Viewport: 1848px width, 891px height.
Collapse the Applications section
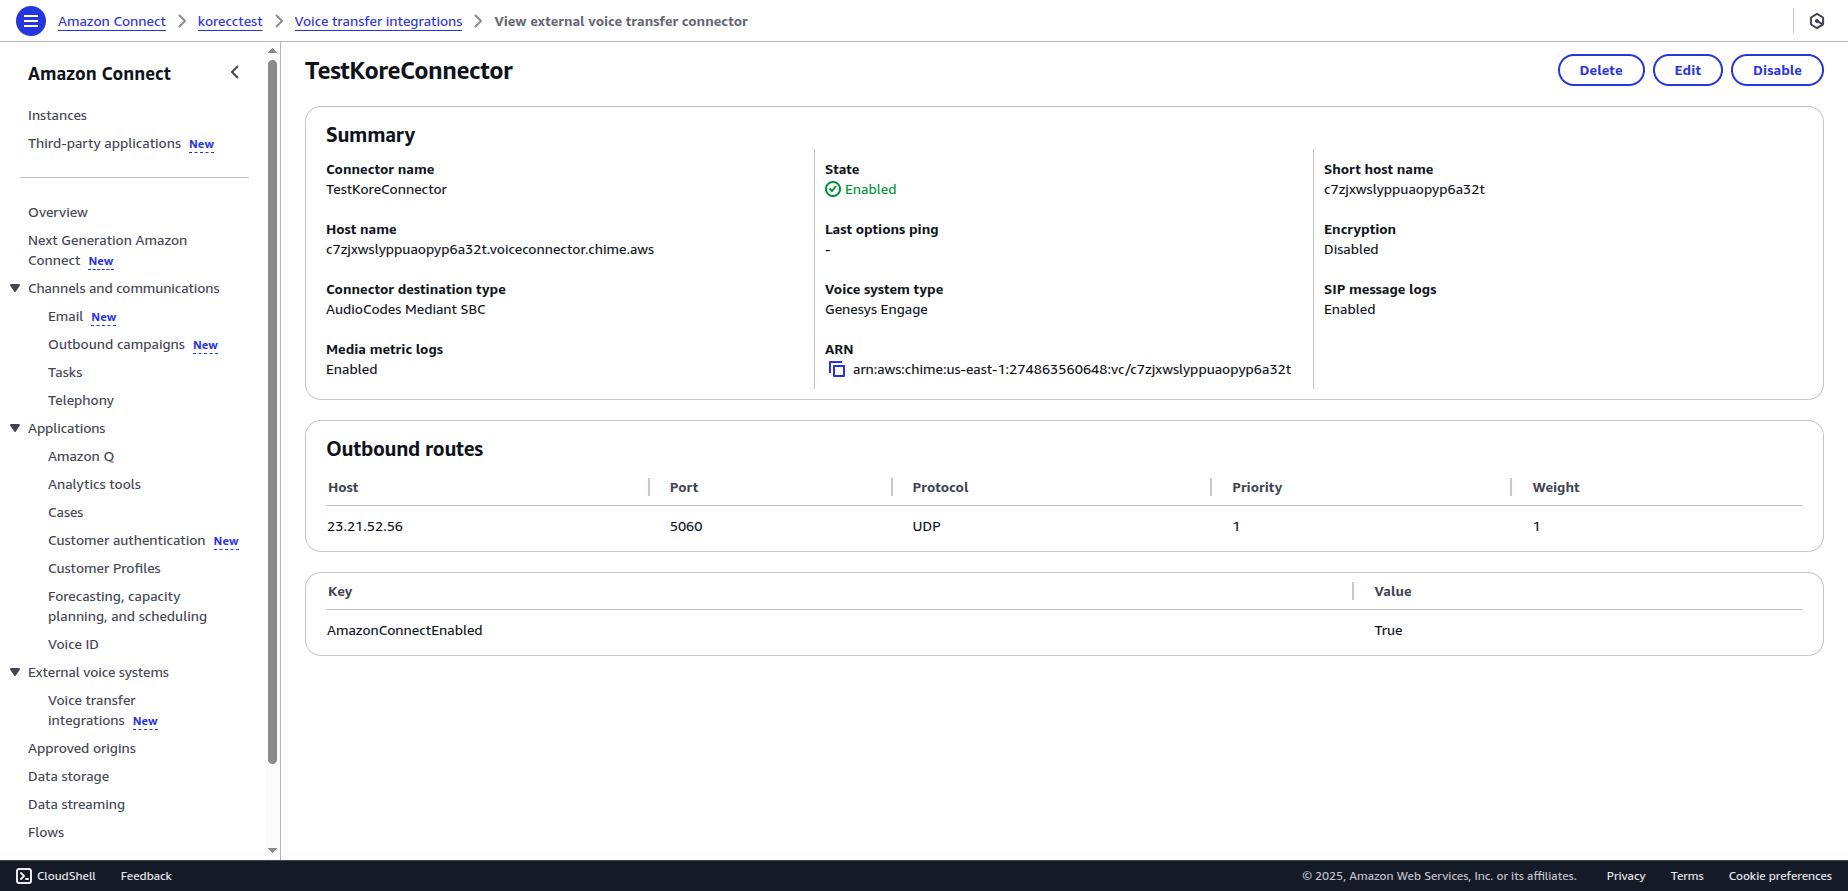(x=15, y=429)
